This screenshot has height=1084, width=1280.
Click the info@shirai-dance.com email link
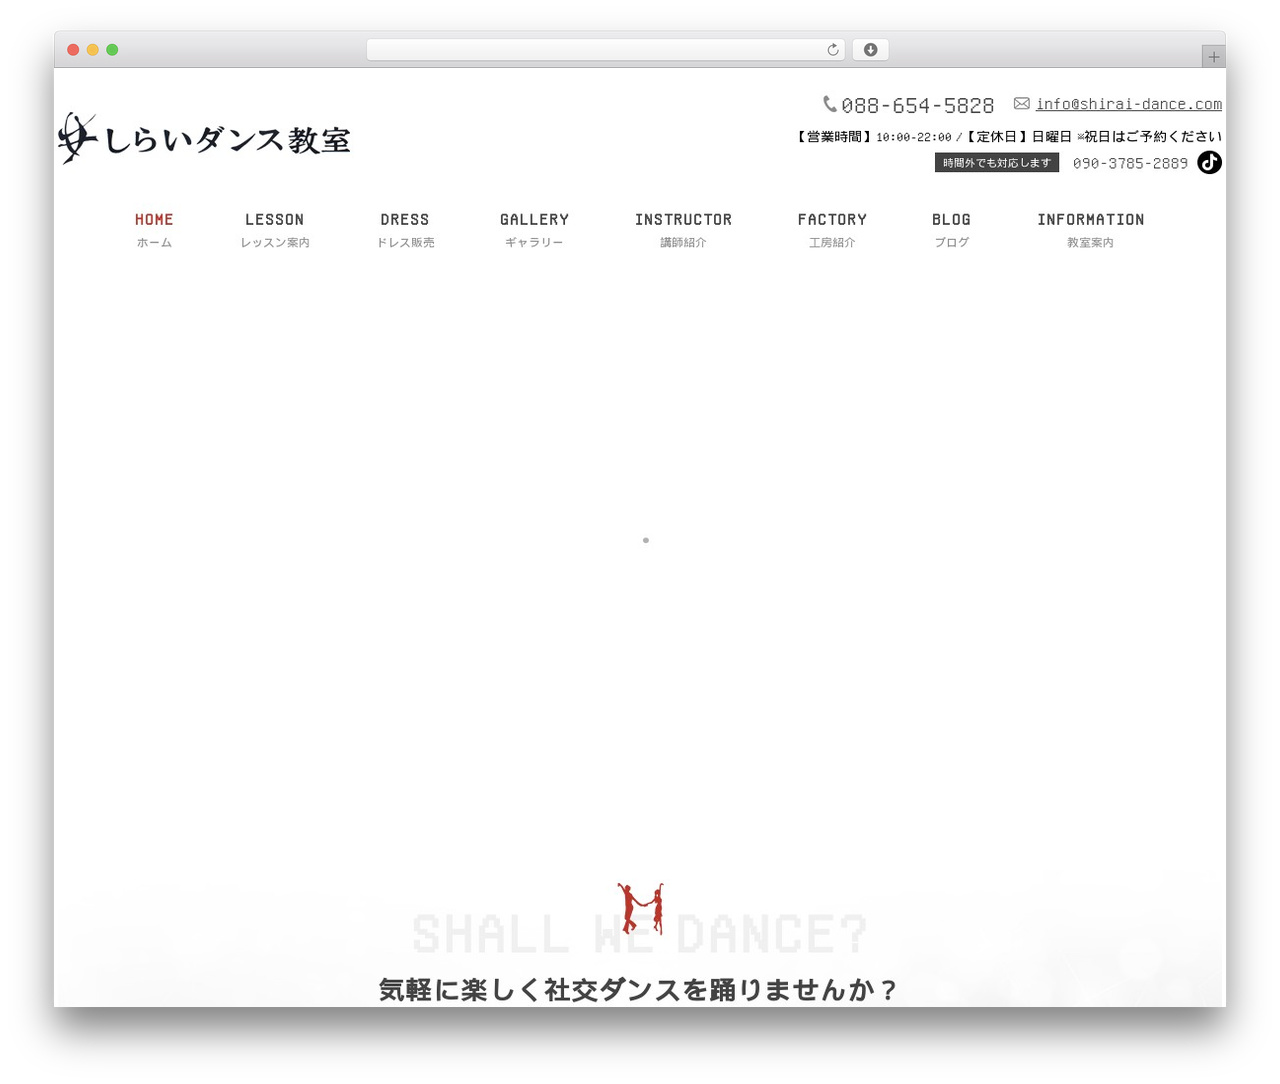(x=1129, y=104)
